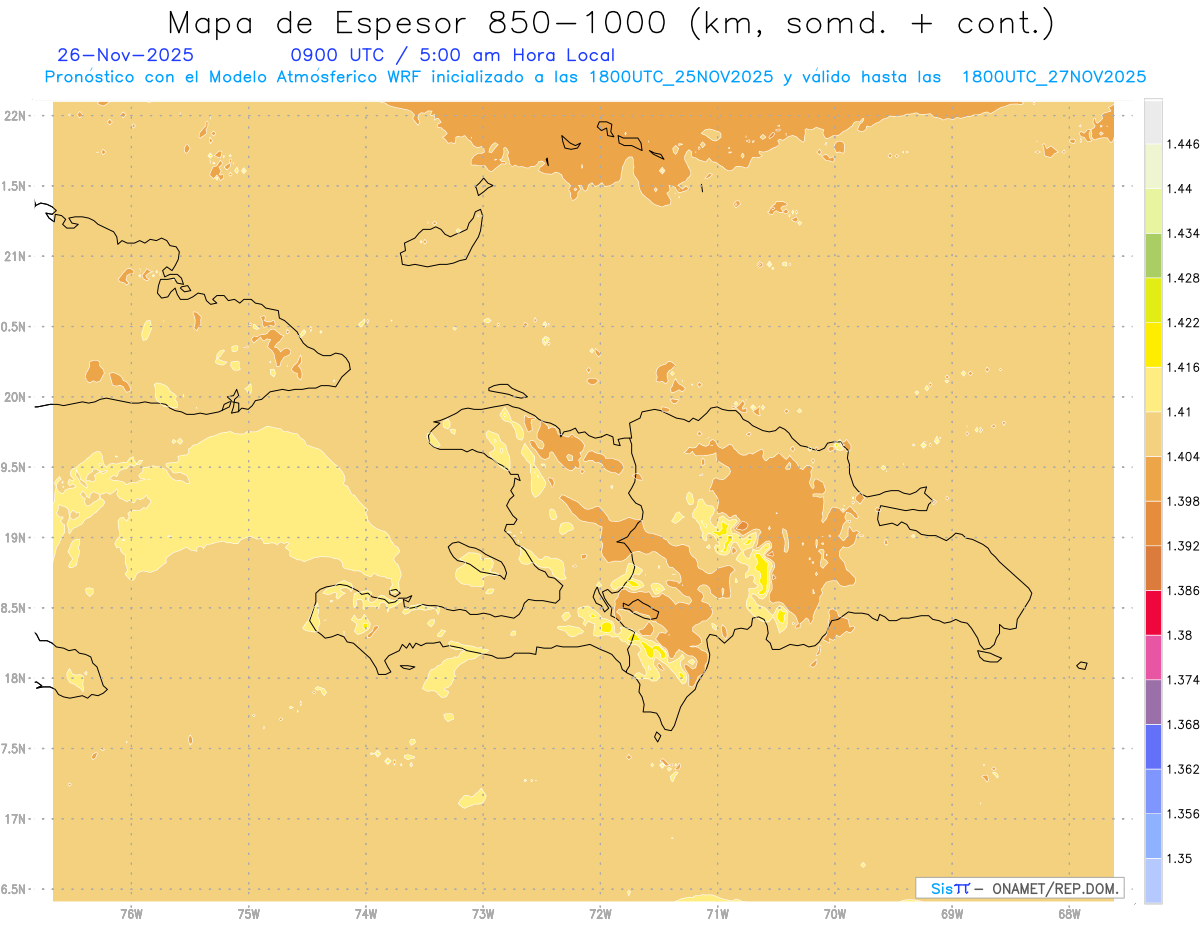Click the colorbar value 1.392
The height and width of the screenshot is (927, 1200).
[x=1185, y=546]
